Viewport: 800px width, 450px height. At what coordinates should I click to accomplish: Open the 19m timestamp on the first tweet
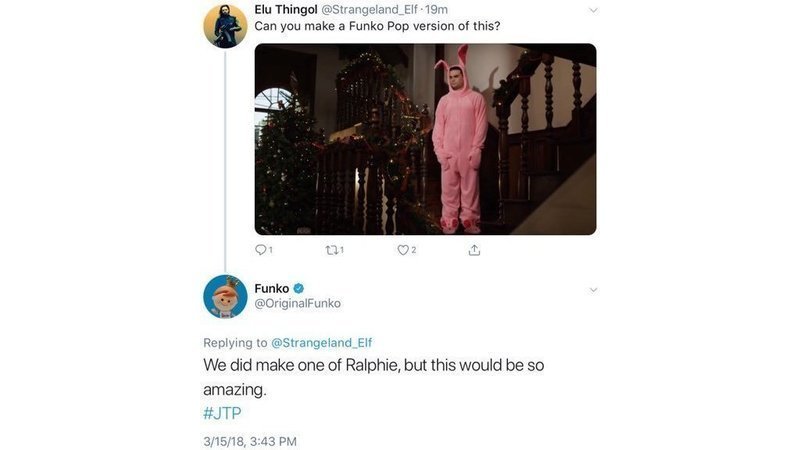click(x=435, y=9)
